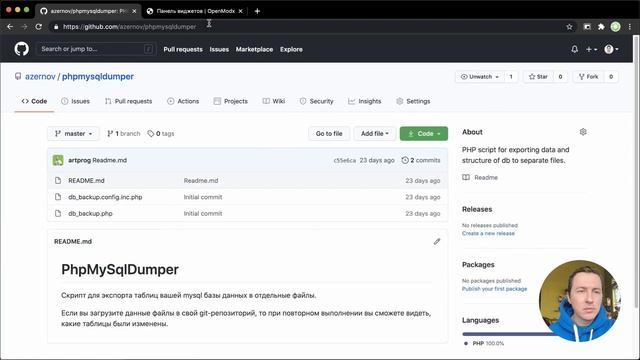Select the repository Issues tab
The width and height of the screenshot is (640, 360).
[x=76, y=101]
